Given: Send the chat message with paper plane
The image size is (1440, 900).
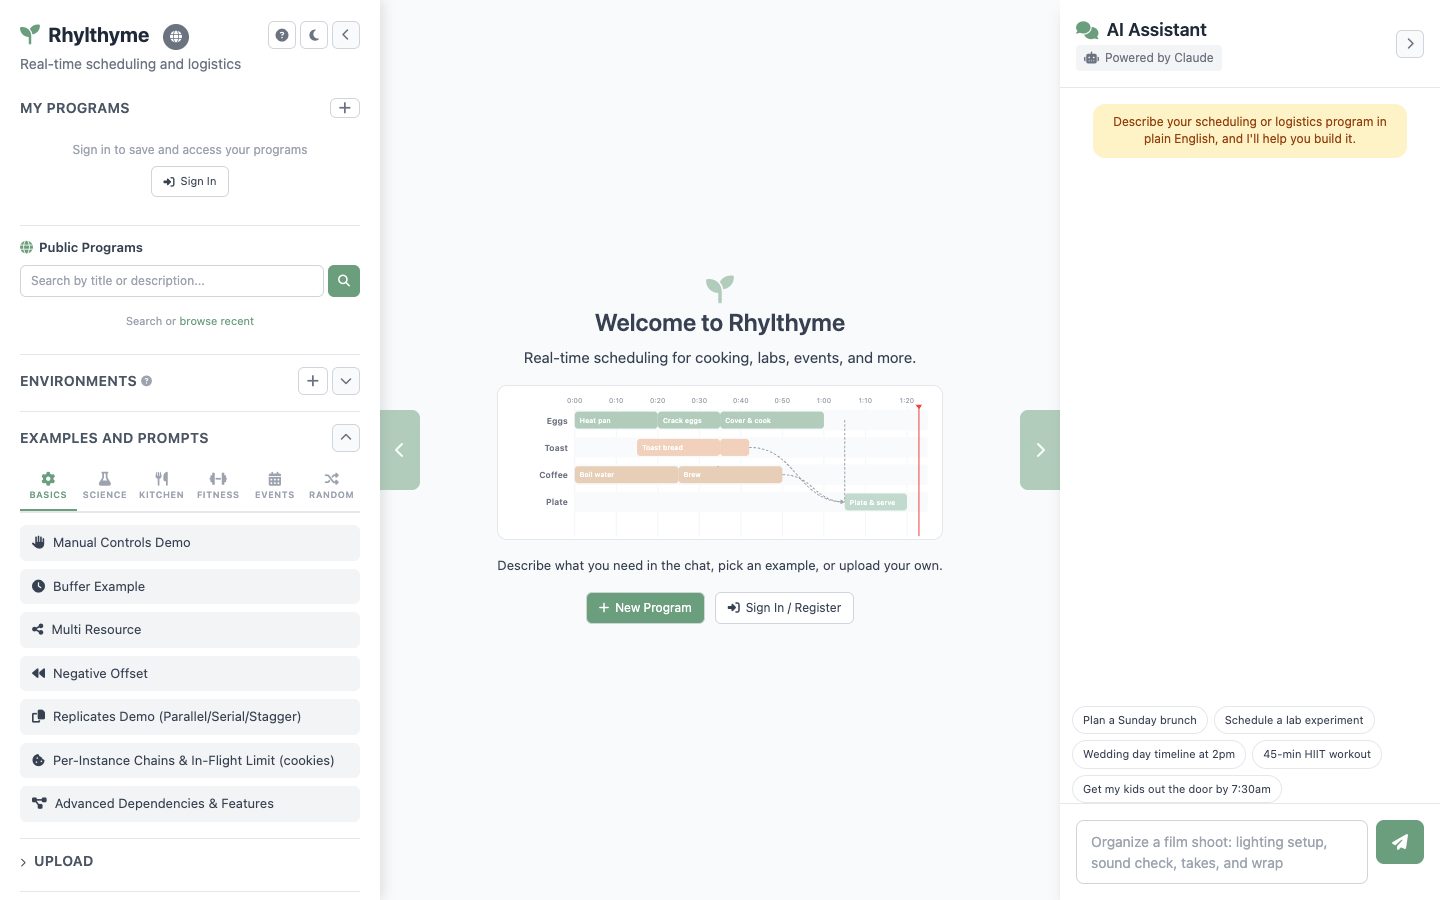Looking at the screenshot, I should (1400, 842).
